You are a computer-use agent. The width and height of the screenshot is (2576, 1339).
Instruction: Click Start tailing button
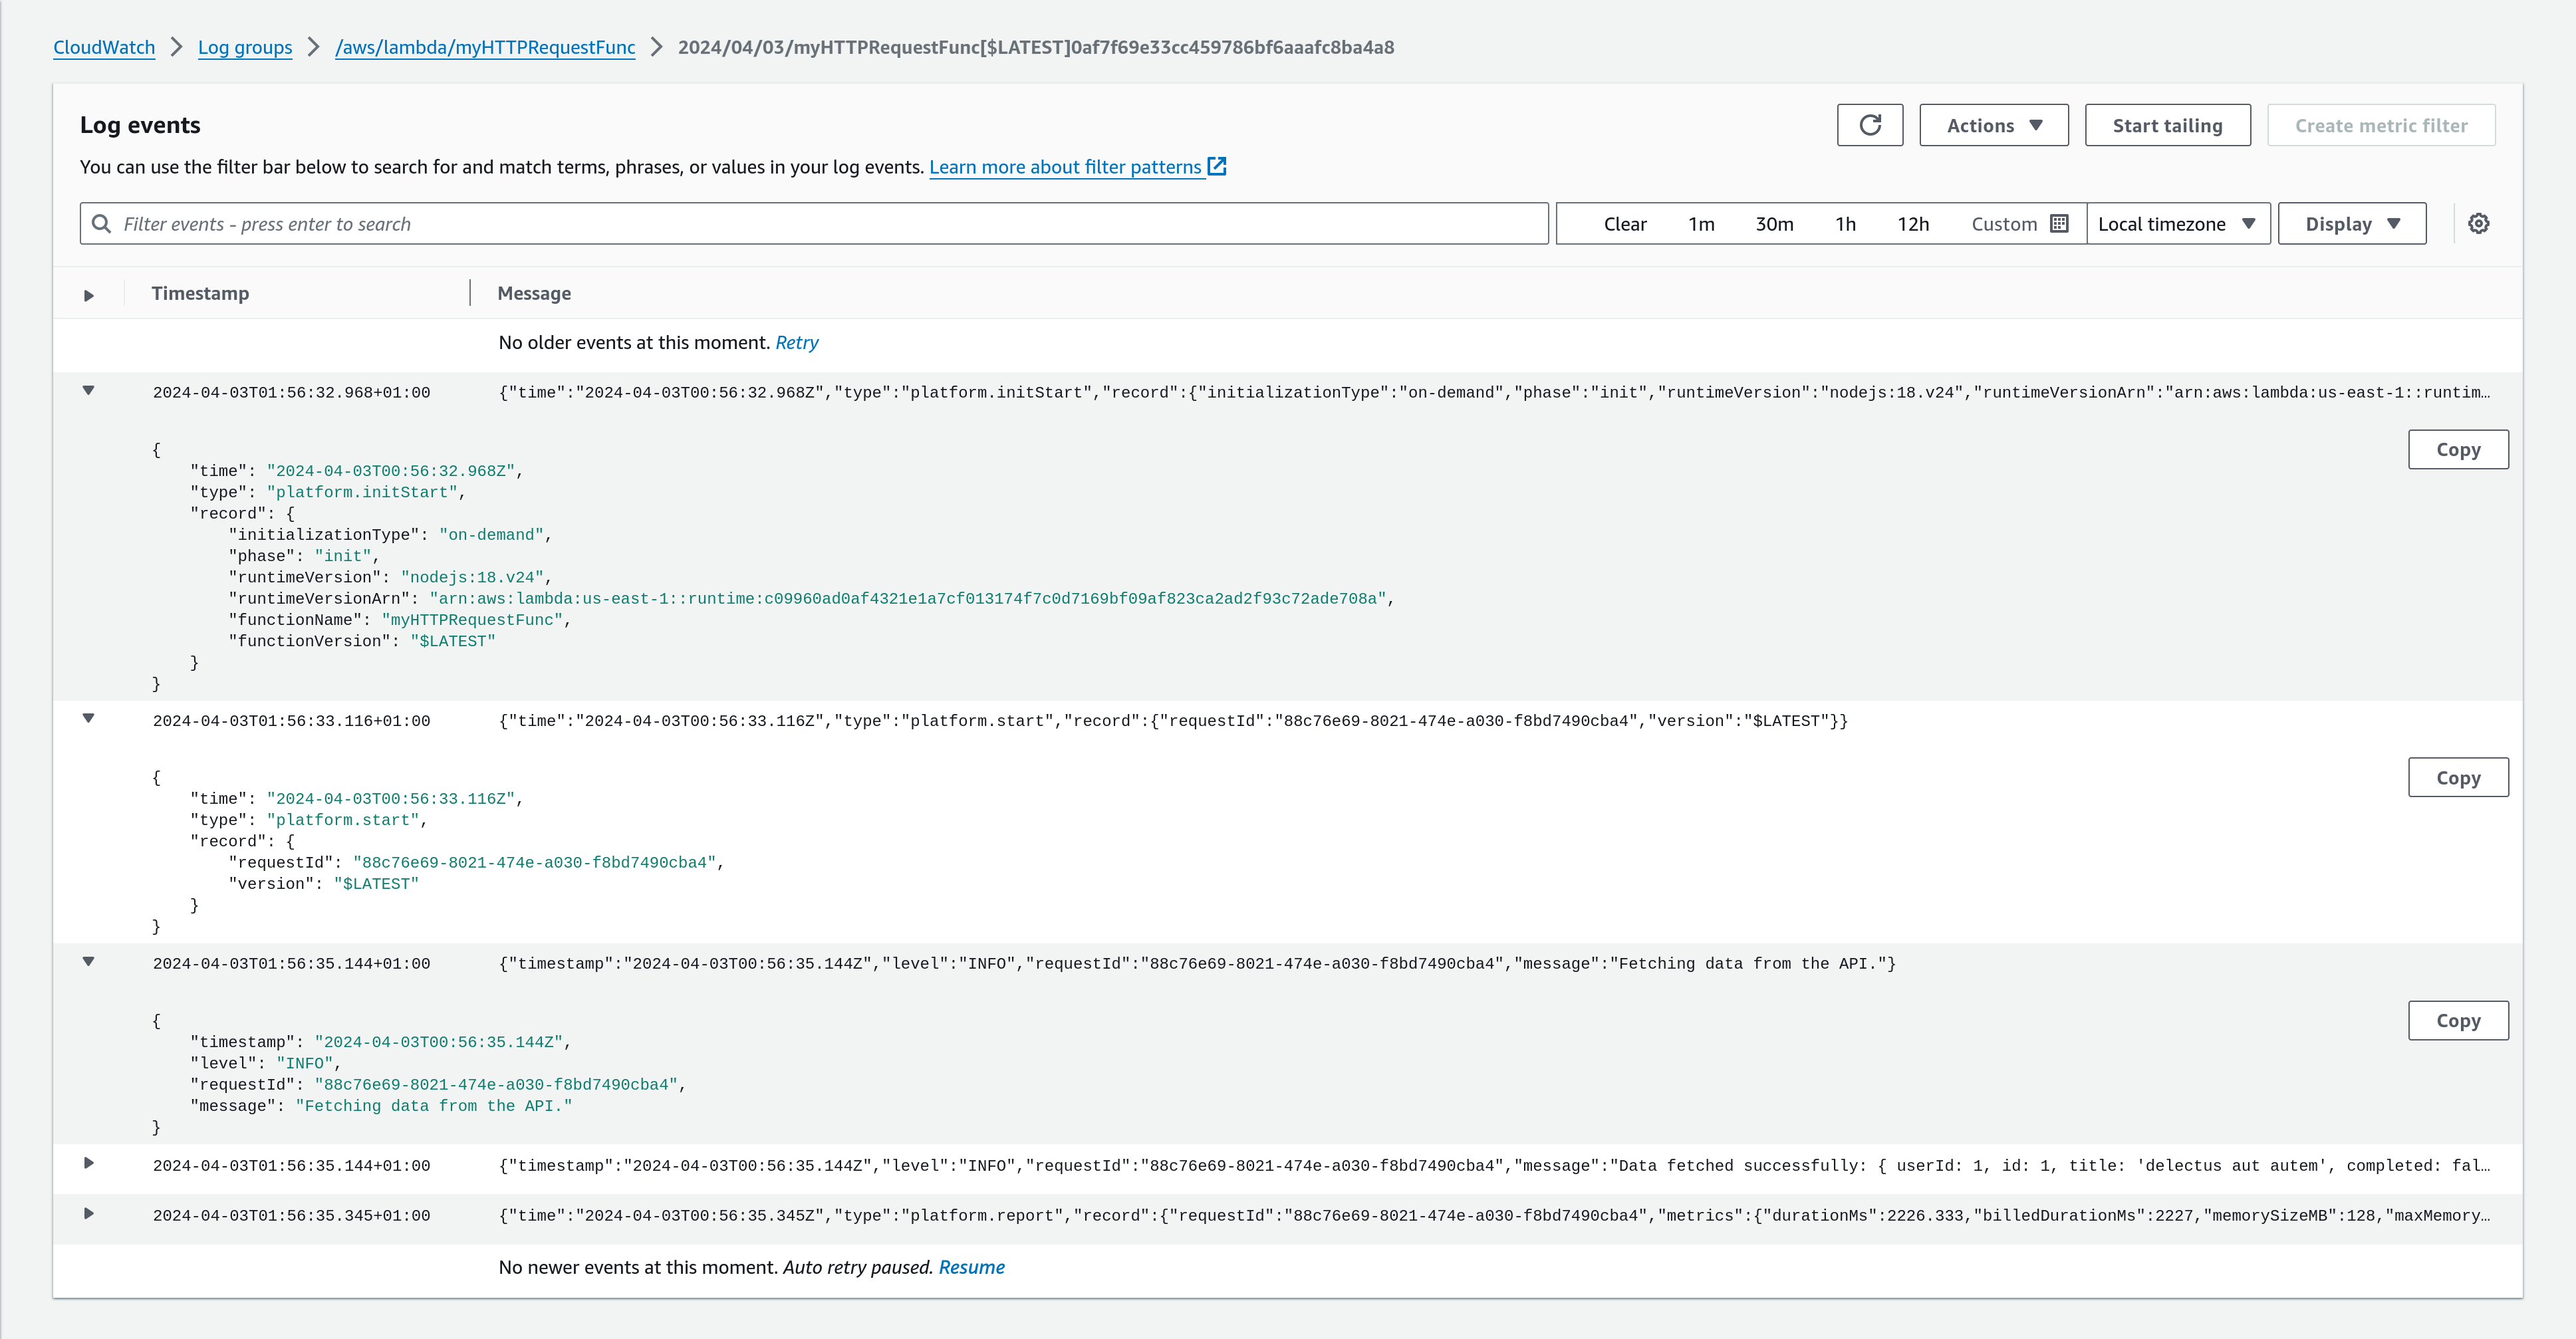[2166, 124]
